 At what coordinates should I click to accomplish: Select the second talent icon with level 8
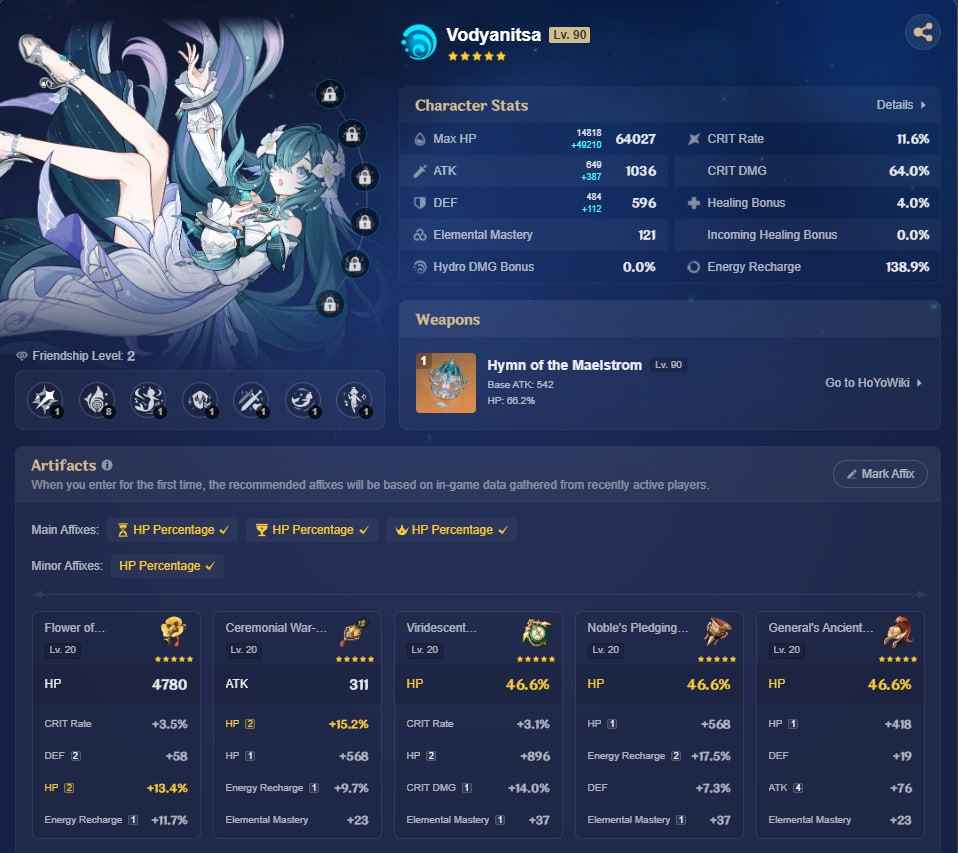(97, 400)
